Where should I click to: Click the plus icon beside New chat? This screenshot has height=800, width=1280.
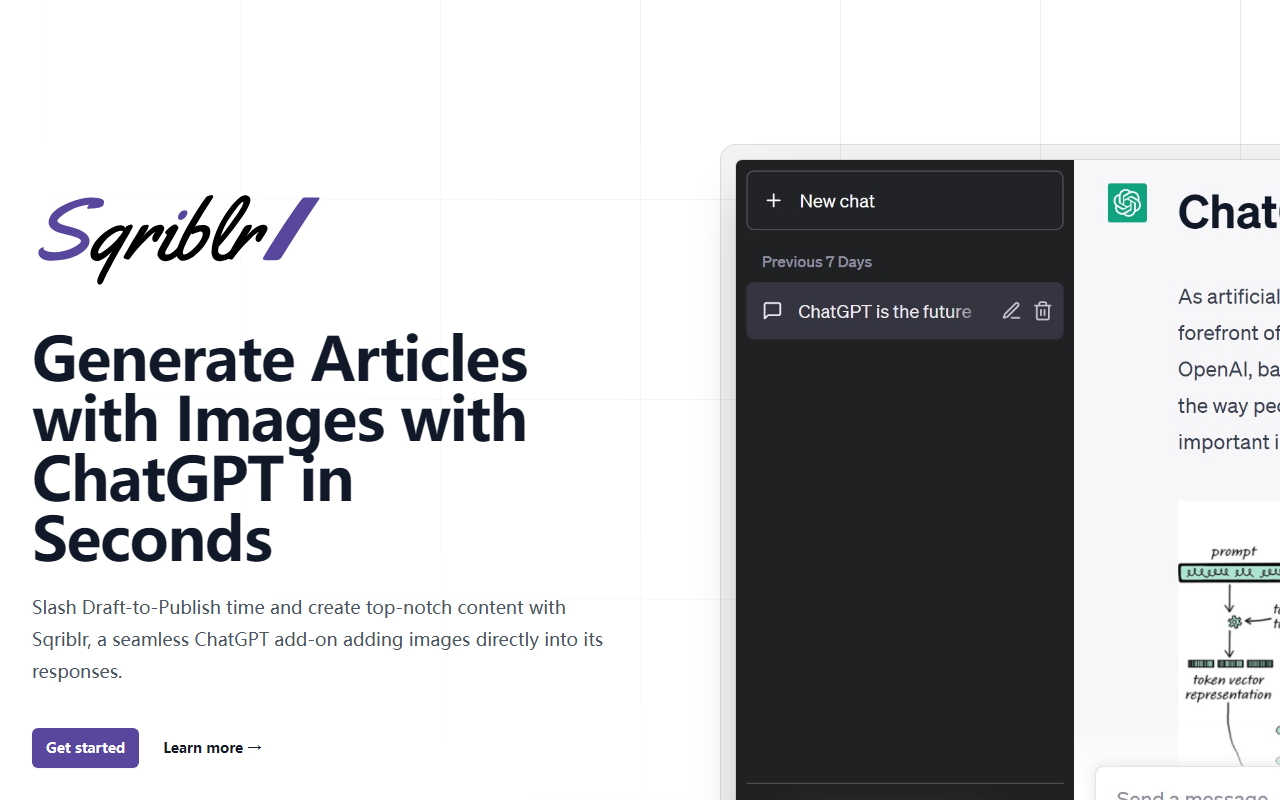pyautogui.click(x=773, y=201)
